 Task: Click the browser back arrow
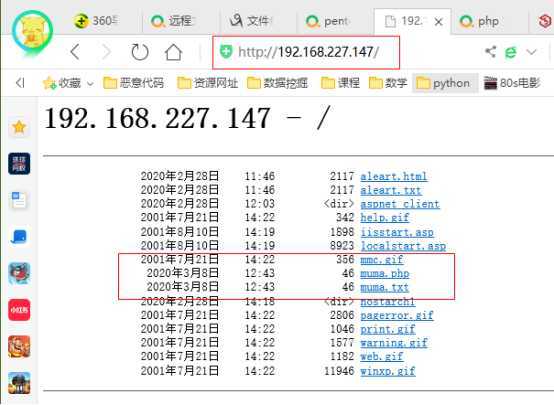75,52
